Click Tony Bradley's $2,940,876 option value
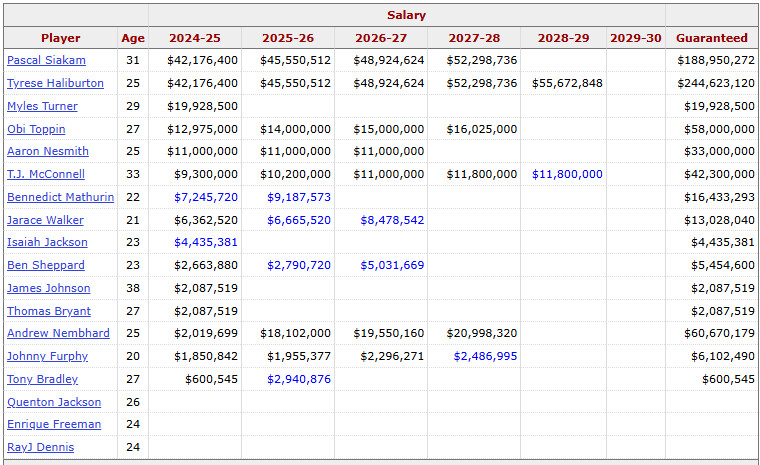This screenshot has width=760, height=465. coord(299,379)
